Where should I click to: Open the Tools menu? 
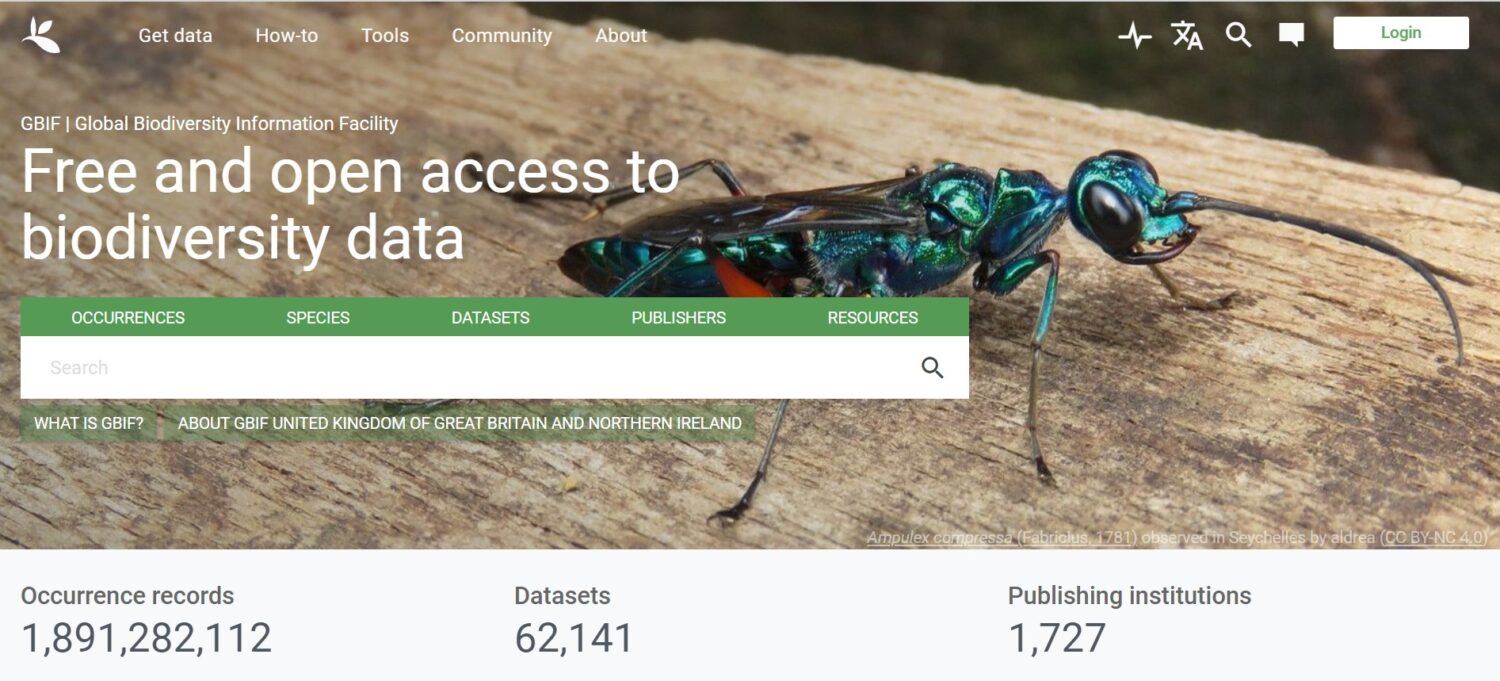point(385,35)
